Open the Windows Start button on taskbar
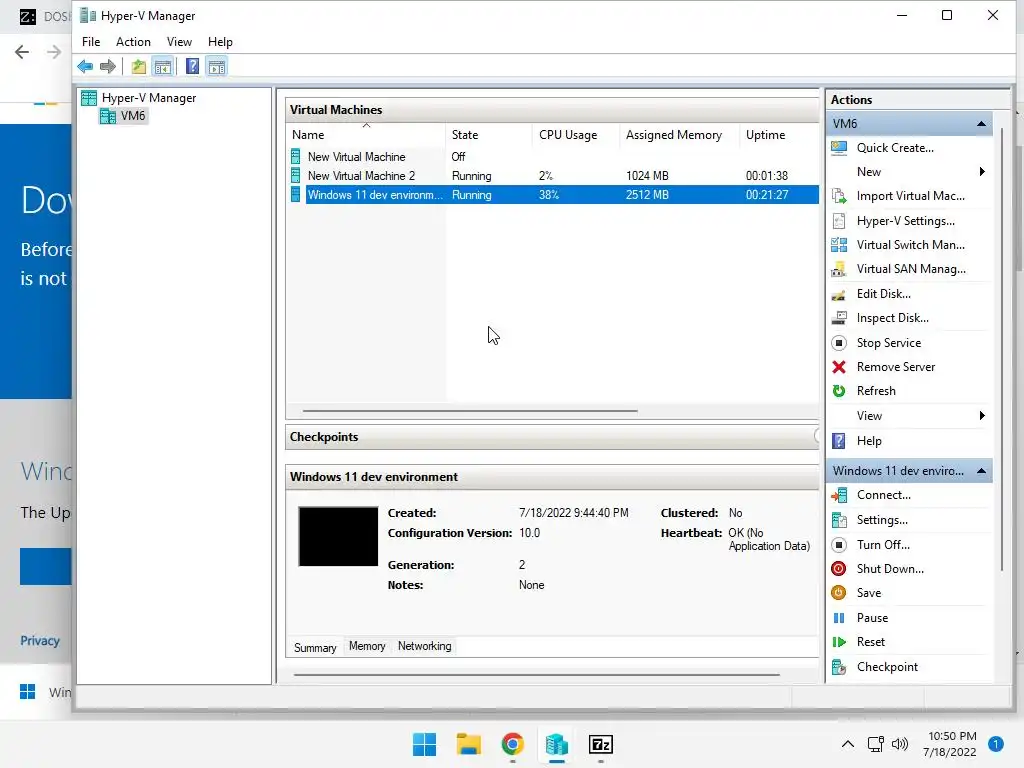The image size is (1024, 768). point(424,744)
